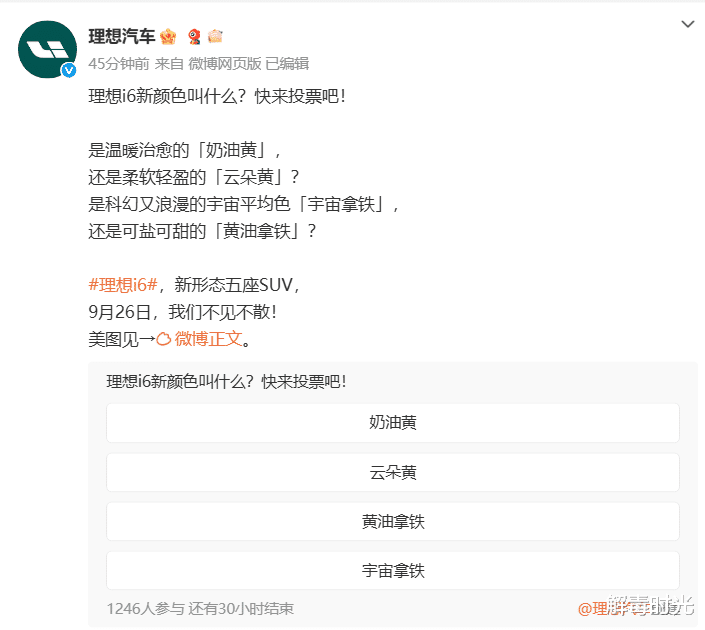Viewport: 705px width, 630px height.
Task: Click the line 还是可盐可甜的「黄油拿铁」
Action: [202, 231]
